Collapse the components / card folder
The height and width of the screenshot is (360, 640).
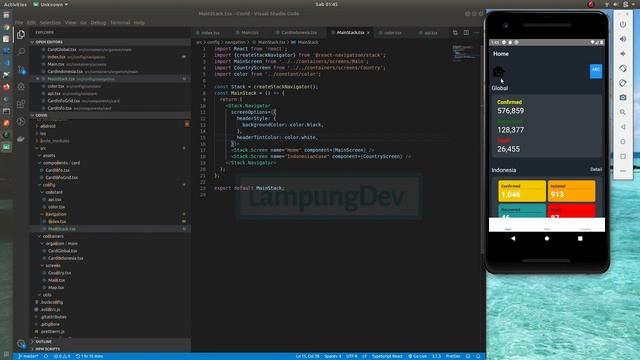pos(61,163)
